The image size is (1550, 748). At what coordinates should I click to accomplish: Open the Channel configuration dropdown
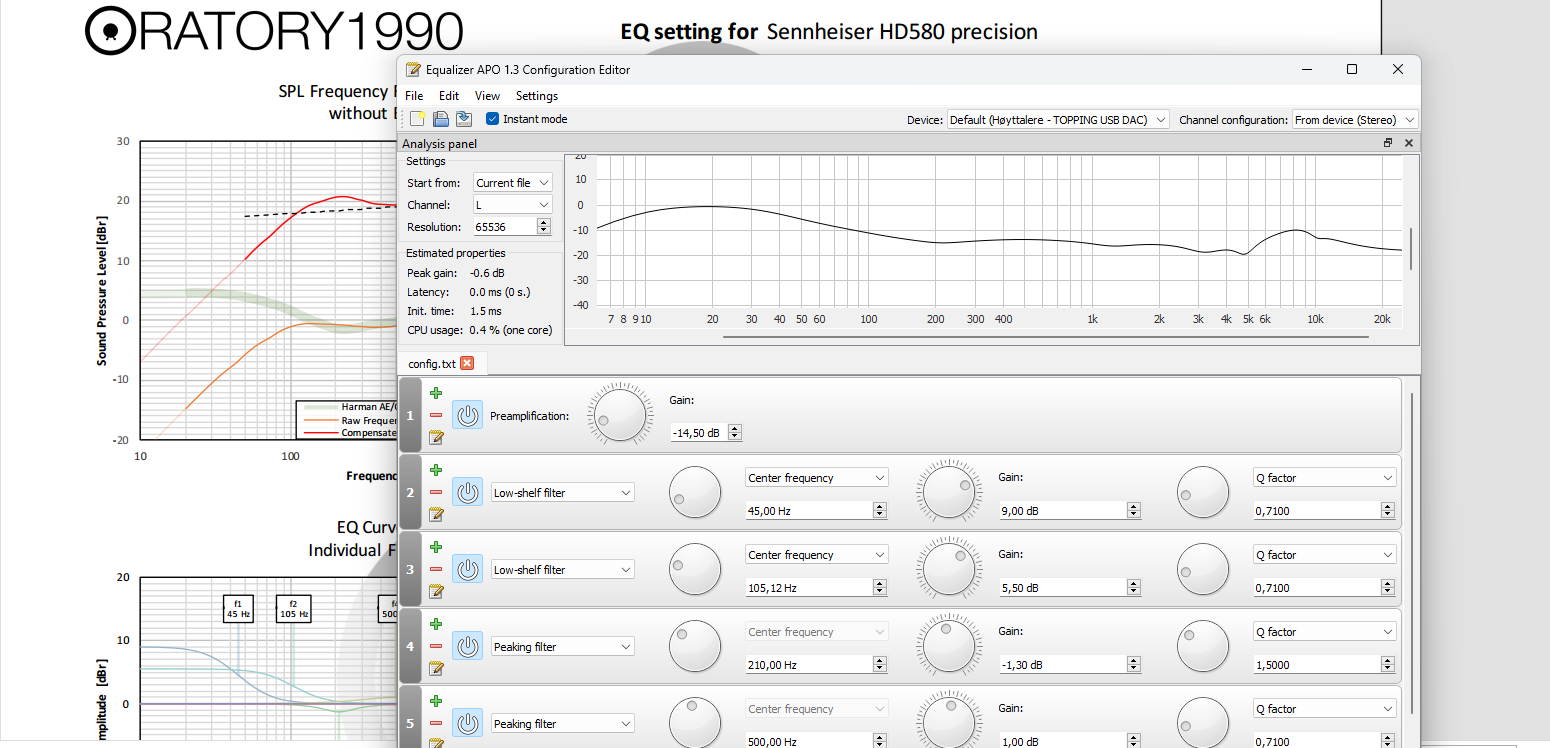(1355, 120)
